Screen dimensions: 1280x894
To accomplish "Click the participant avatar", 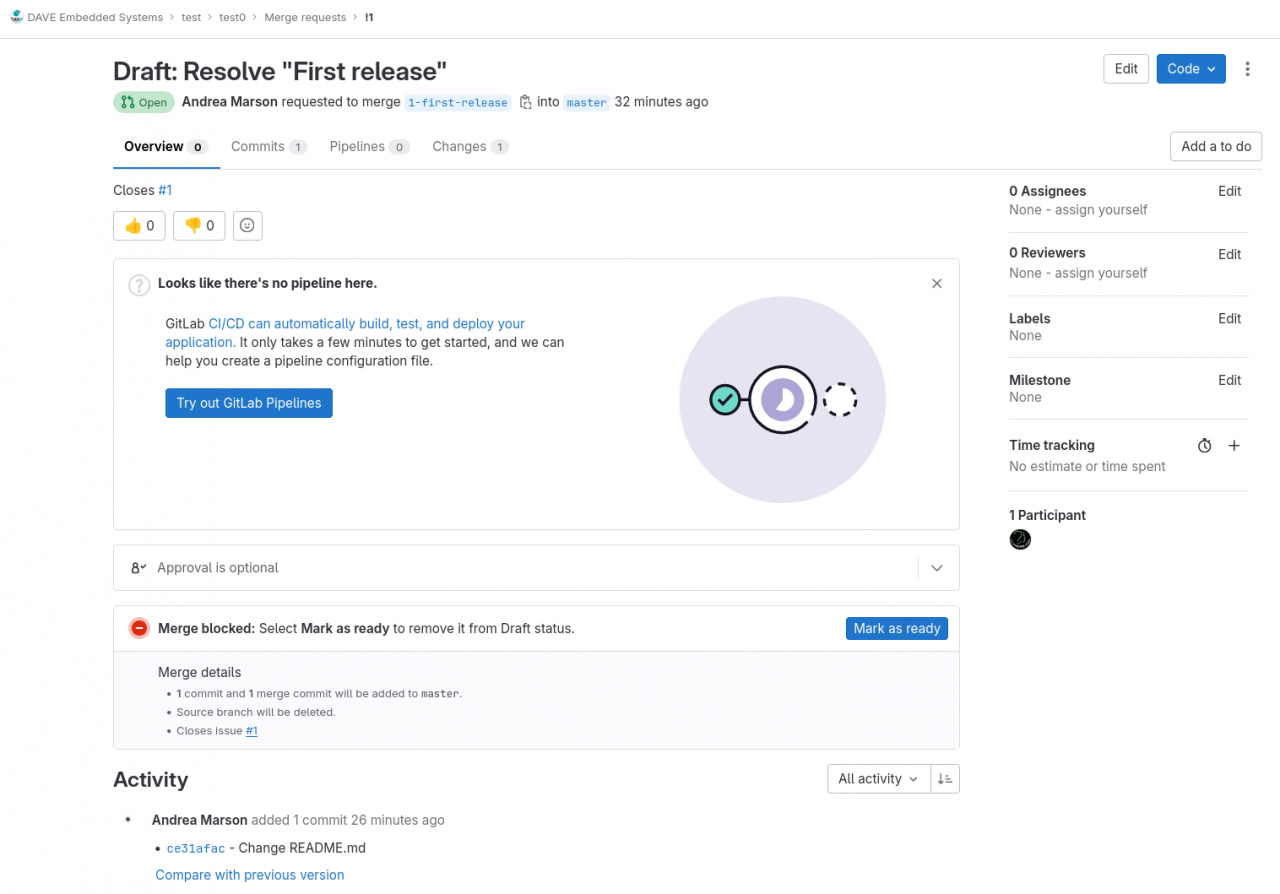I will click(1020, 540).
